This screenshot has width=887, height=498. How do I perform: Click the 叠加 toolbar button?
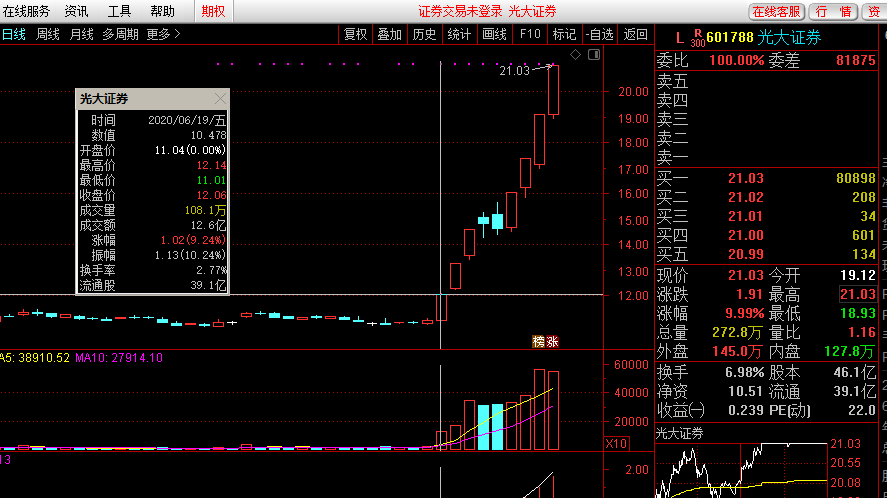389,35
